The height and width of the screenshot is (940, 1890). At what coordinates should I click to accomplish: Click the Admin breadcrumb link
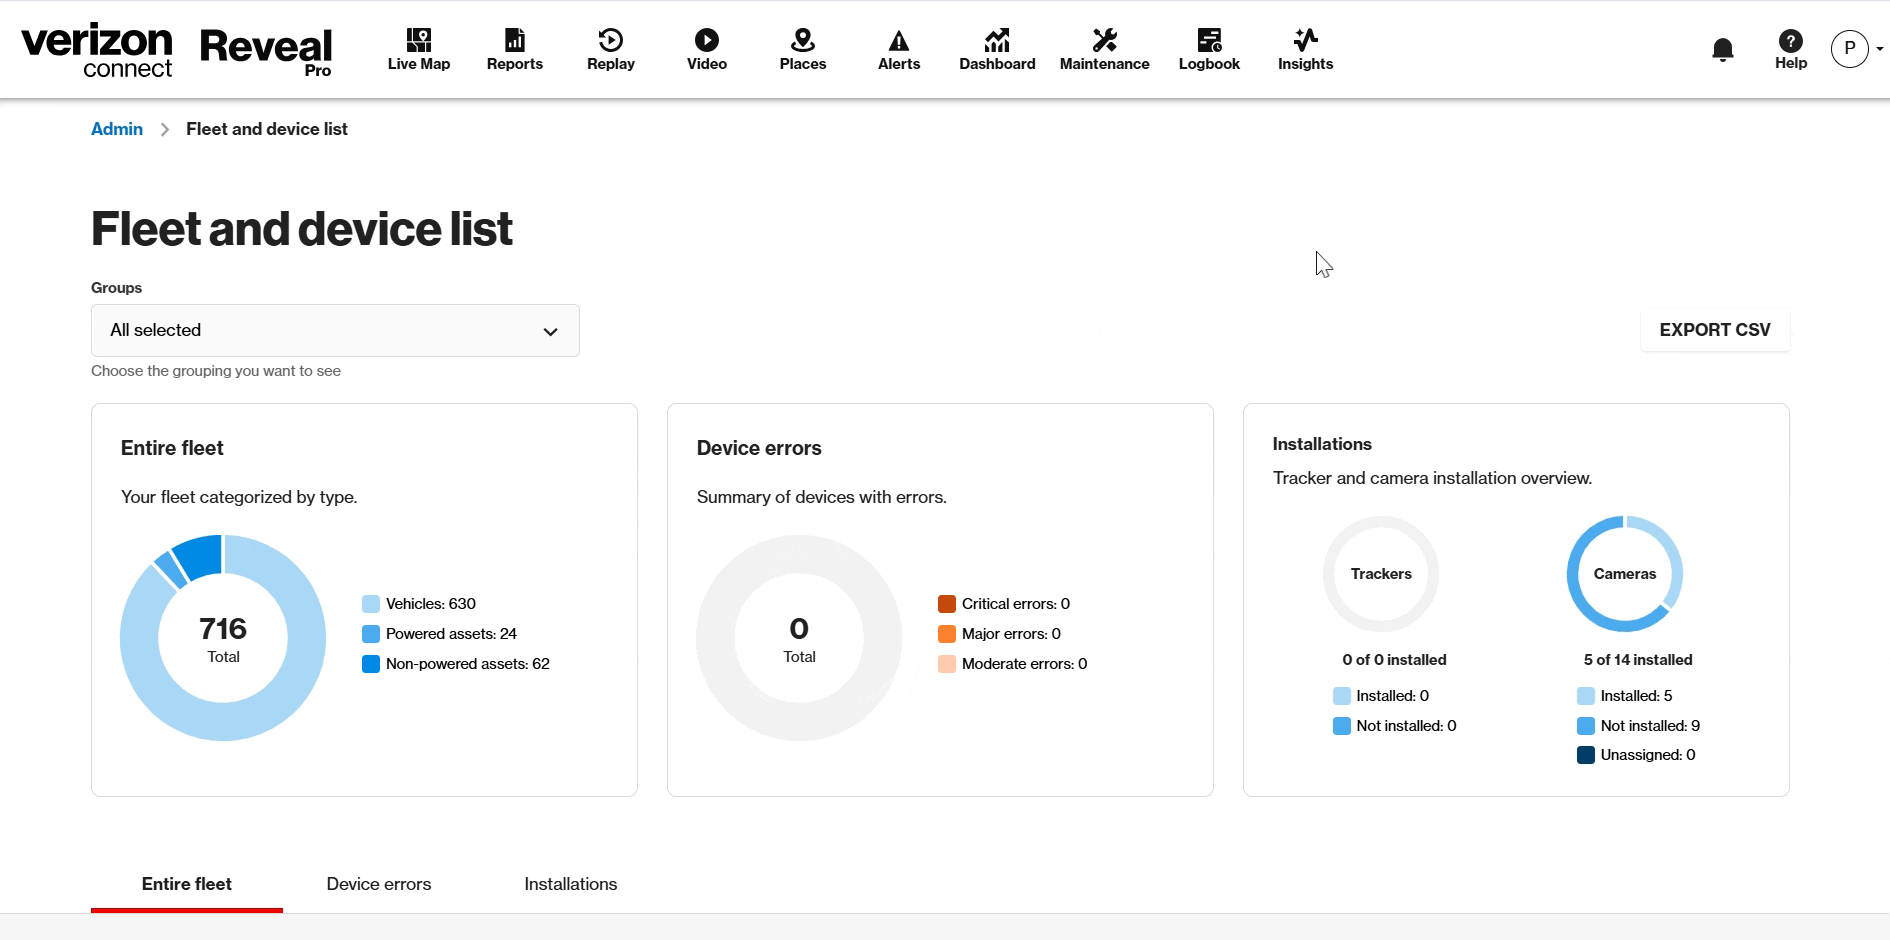point(117,129)
